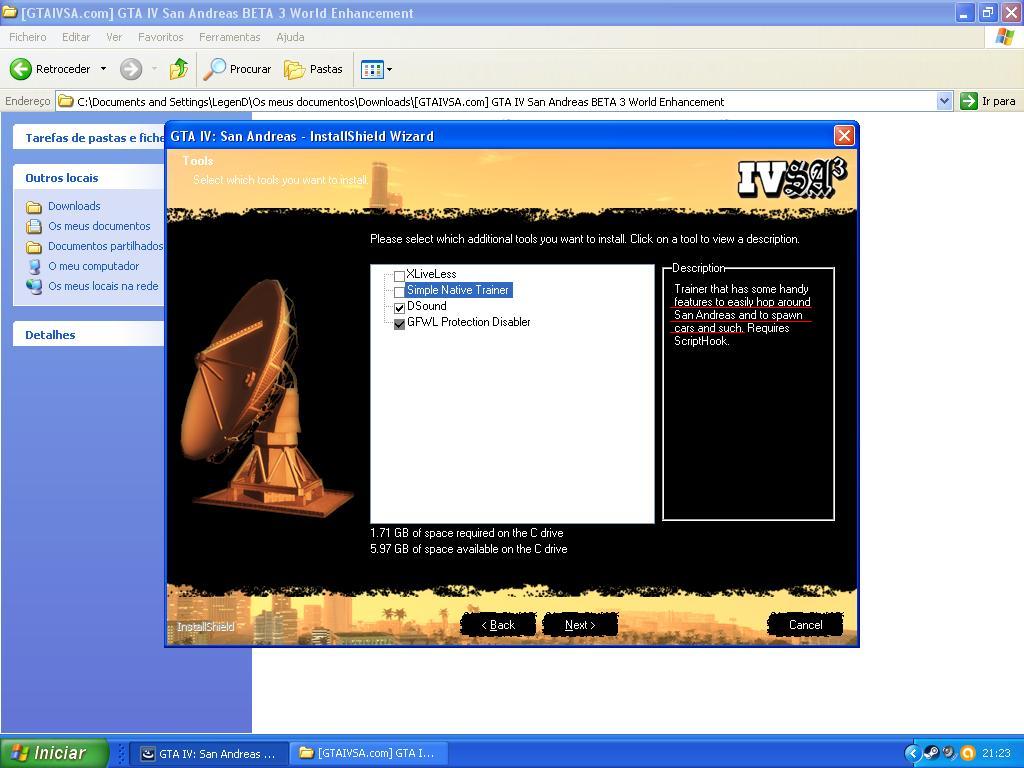Click the Os meus documentos icon
Image resolution: width=1024 pixels, height=768 pixels.
click(34, 227)
